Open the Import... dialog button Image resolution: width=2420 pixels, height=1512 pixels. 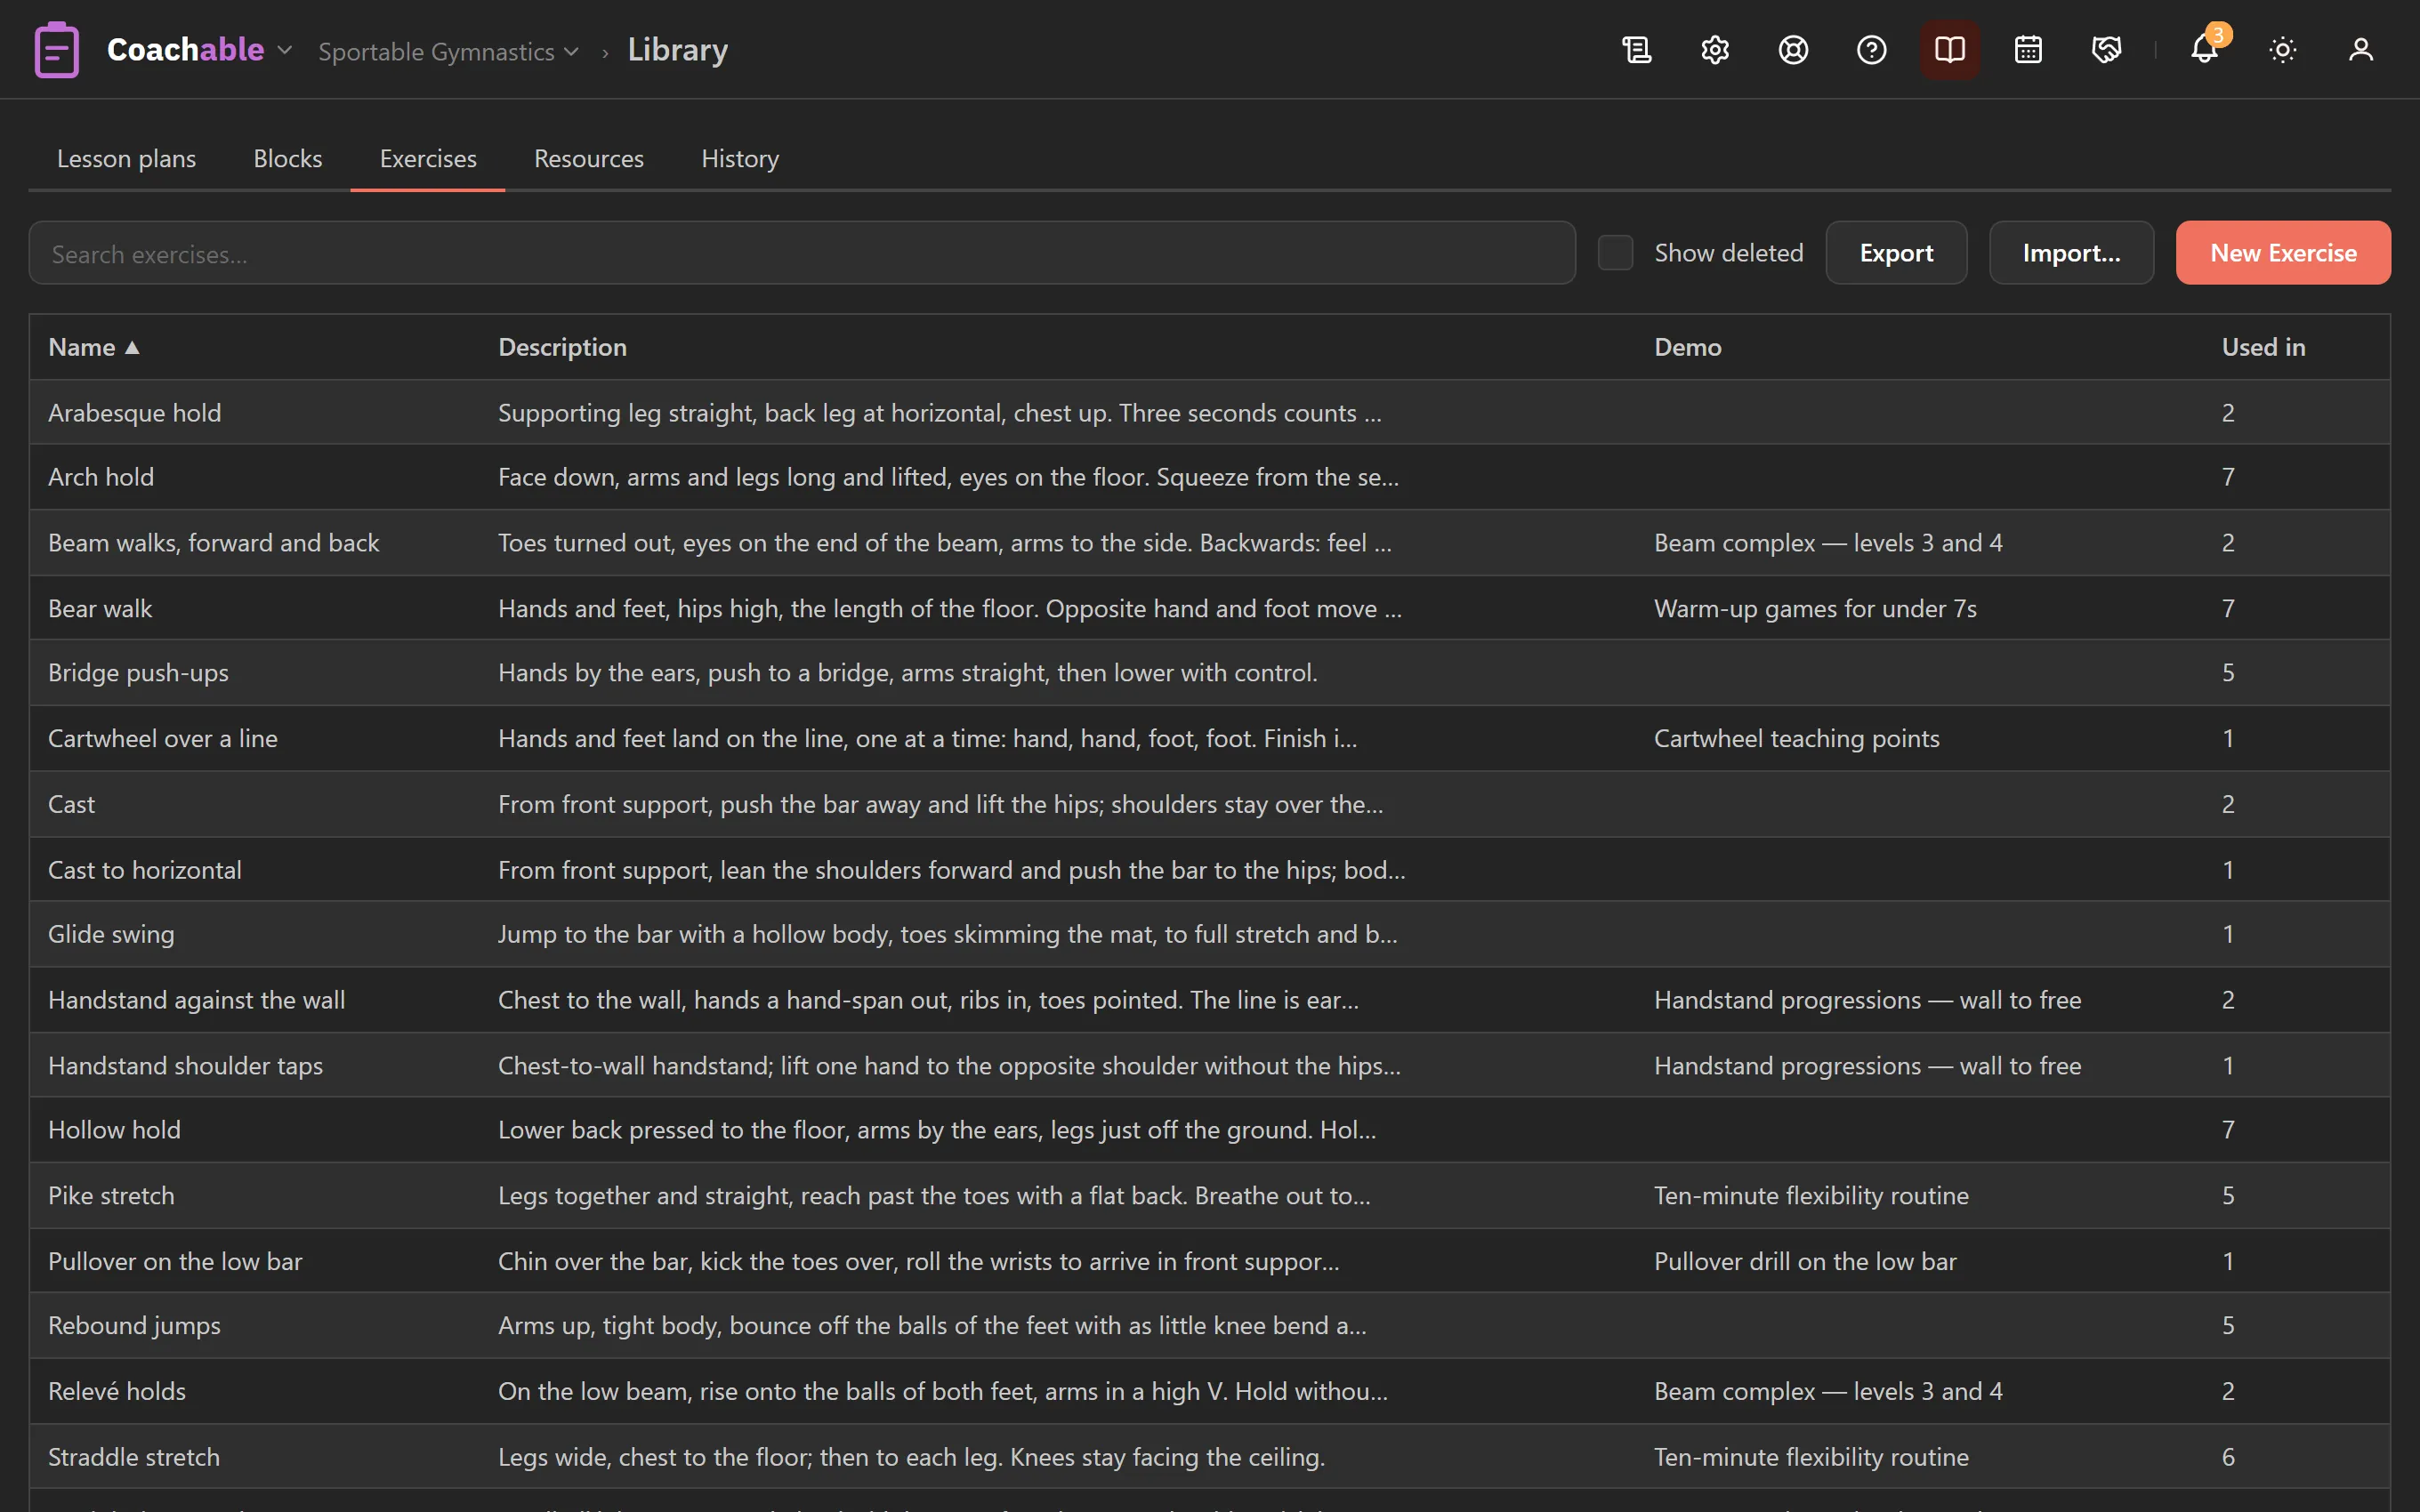pos(2071,253)
